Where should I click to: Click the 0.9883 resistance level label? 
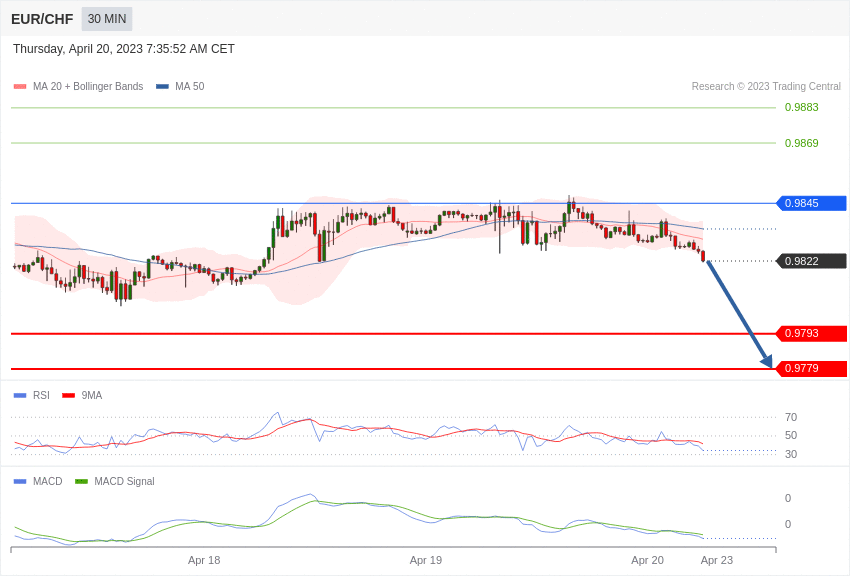[x=801, y=107]
